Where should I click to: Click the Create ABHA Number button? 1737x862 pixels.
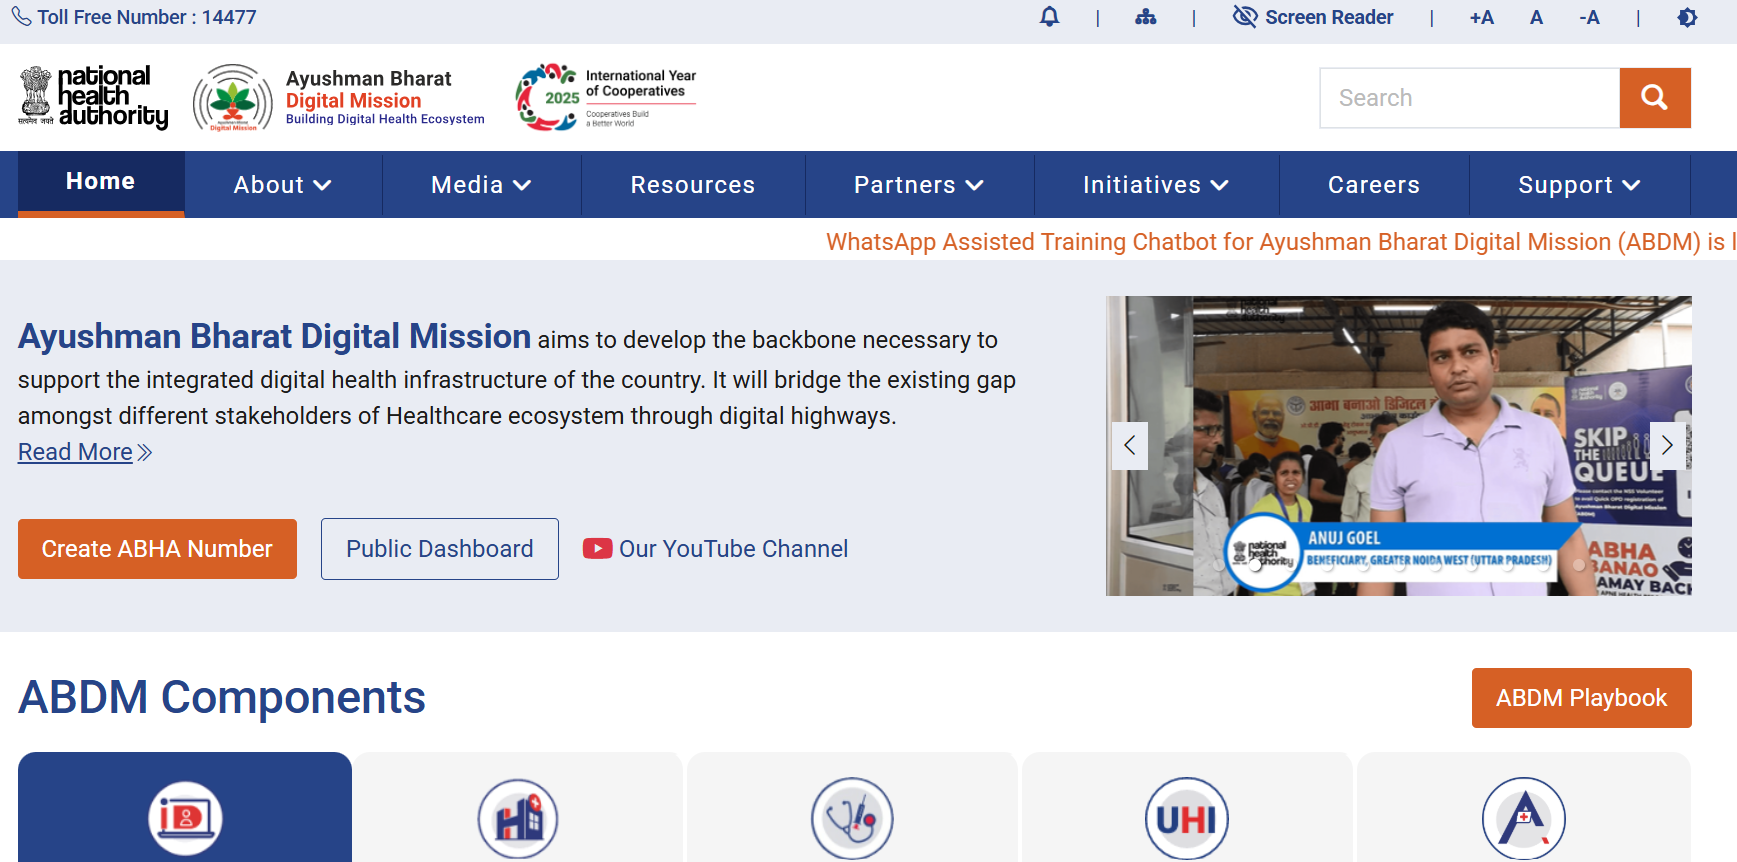coord(157,549)
